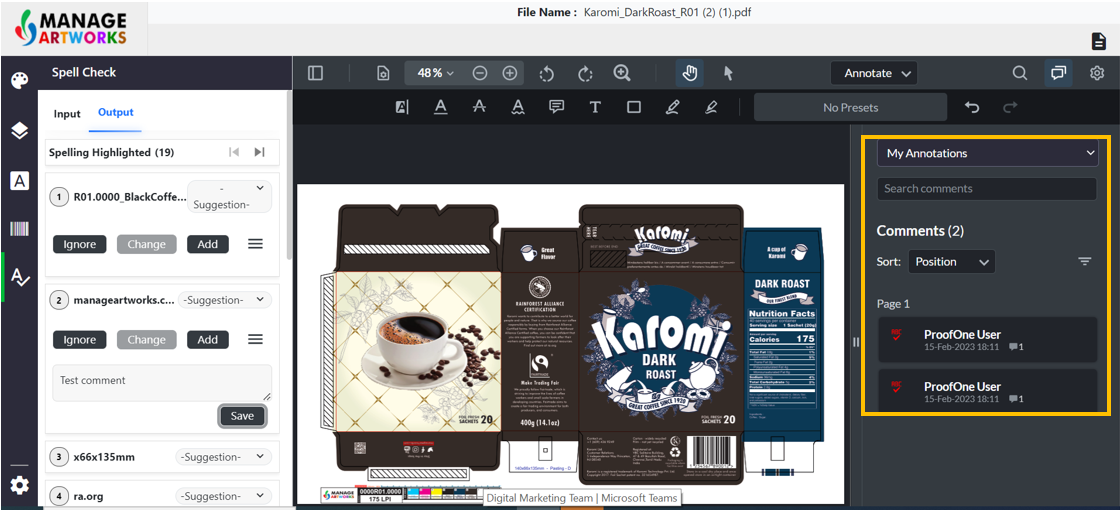Screen dimensions: 1120x513
Task: Click the Search comments field
Action: pyautogui.click(x=986, y=189)
